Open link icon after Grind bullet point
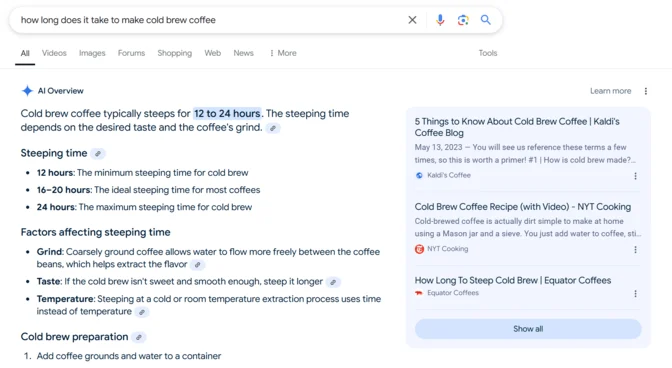This screenshot has height=368, width=672. (198, 265)
